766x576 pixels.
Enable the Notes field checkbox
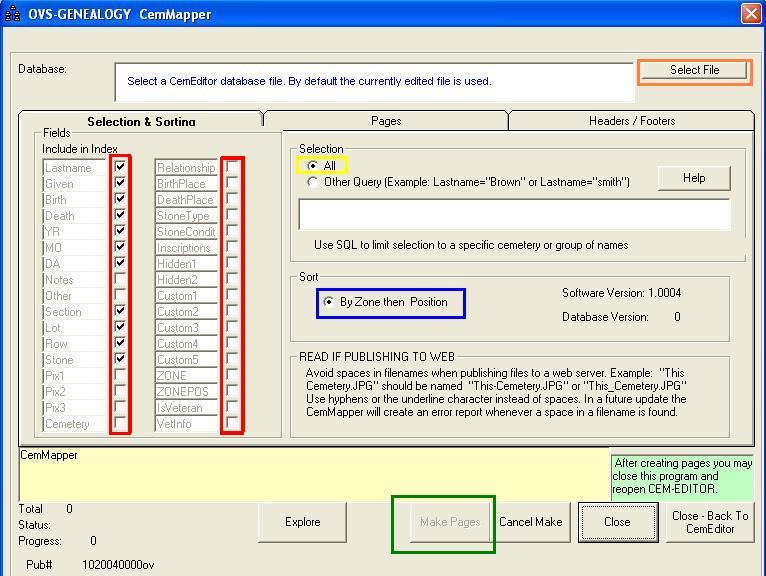coord(120,279)
